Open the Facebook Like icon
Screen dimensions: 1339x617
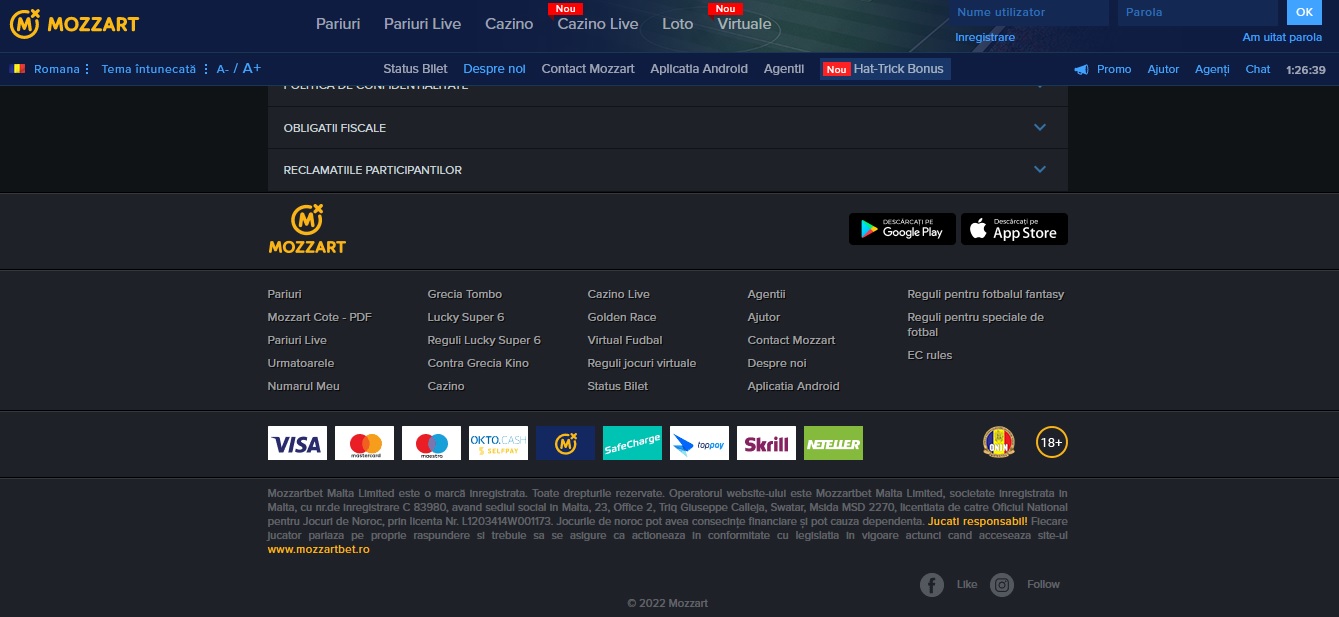pyautogui.click(x=932, y=585)
